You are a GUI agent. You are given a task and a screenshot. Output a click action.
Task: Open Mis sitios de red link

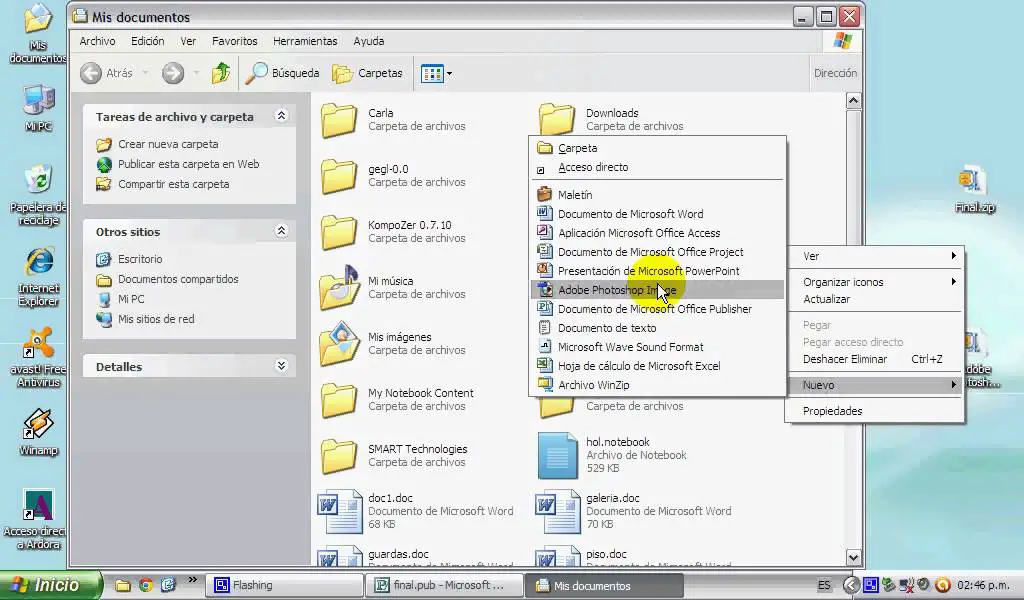156,319
